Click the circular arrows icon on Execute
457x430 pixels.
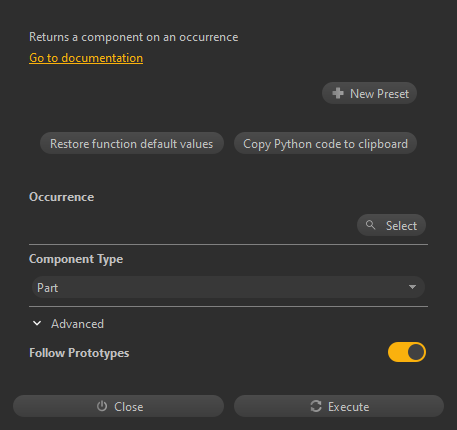coord(316,406)
